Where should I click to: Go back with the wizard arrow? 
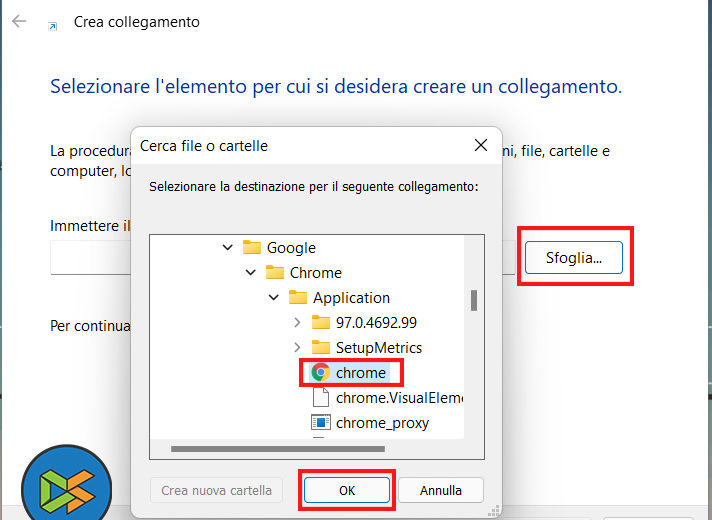point(19,21)
